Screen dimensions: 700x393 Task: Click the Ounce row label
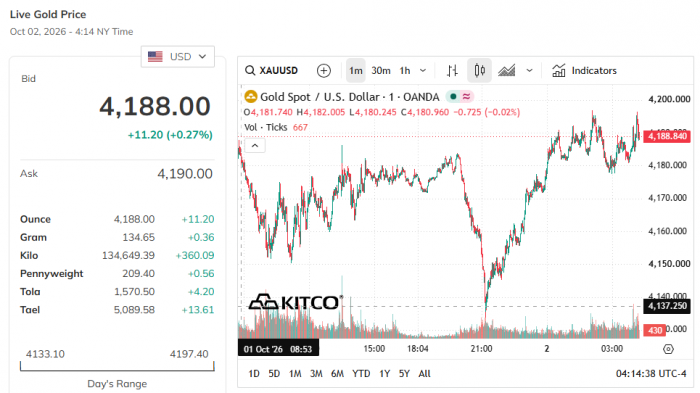35,219
